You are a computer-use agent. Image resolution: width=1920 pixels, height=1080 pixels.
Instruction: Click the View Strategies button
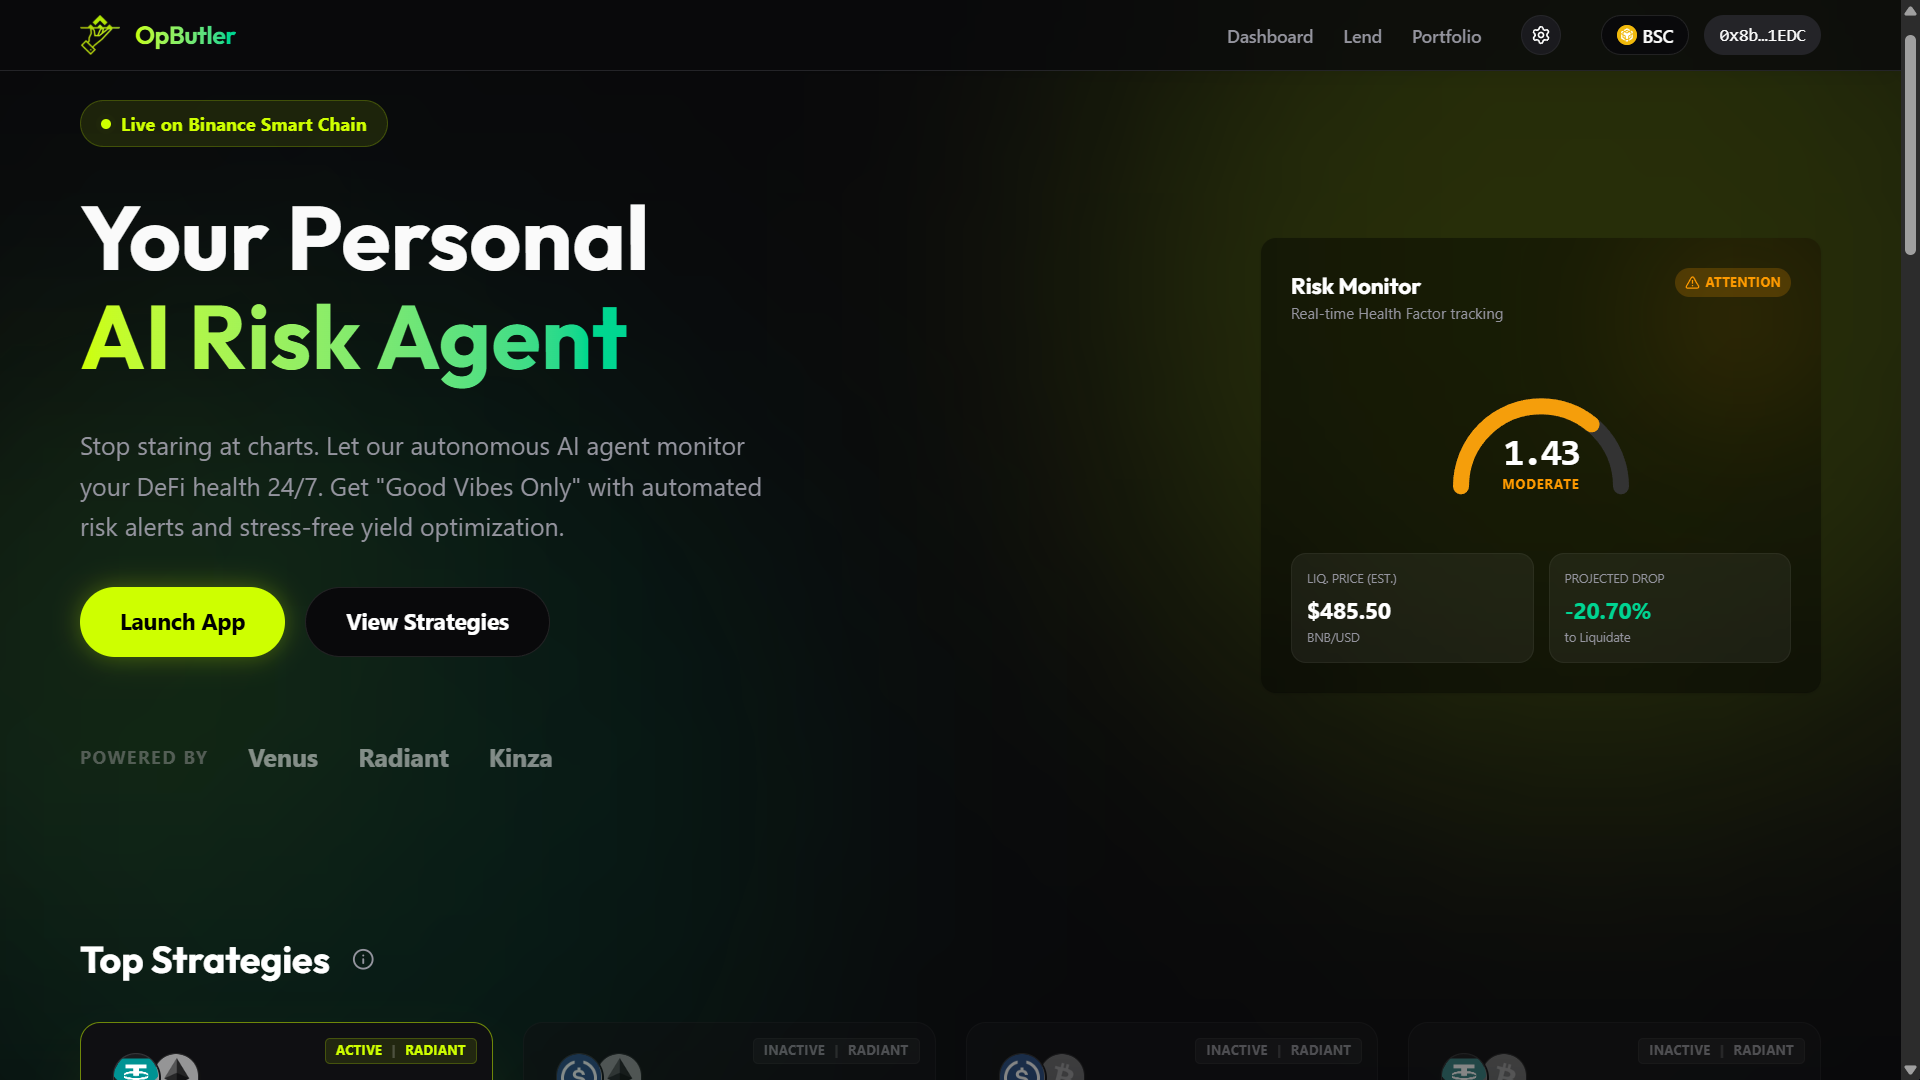(427, 622)
